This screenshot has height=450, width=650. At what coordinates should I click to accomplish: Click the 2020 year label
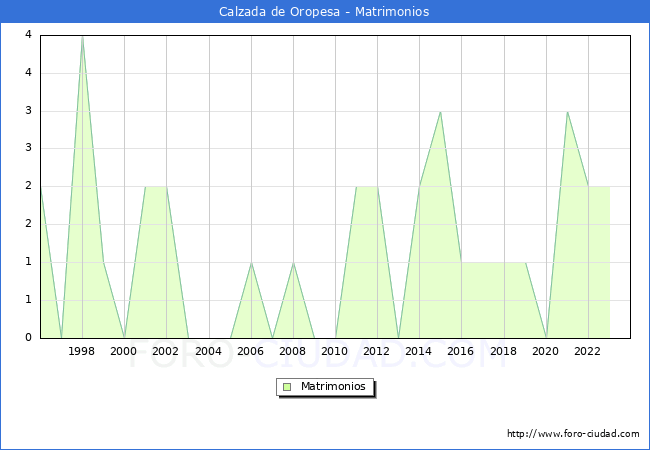tap(545, 351)
